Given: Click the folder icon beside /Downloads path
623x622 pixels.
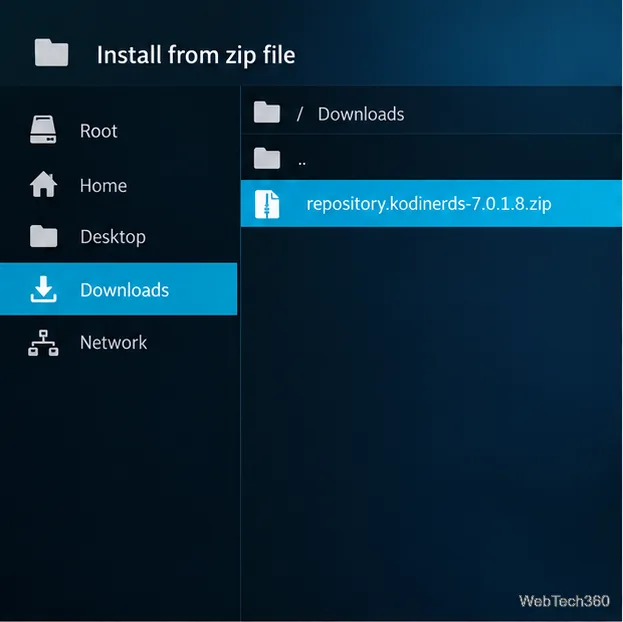Looking at the screenshot, I should pyautogui.click(x=267, y=112).
